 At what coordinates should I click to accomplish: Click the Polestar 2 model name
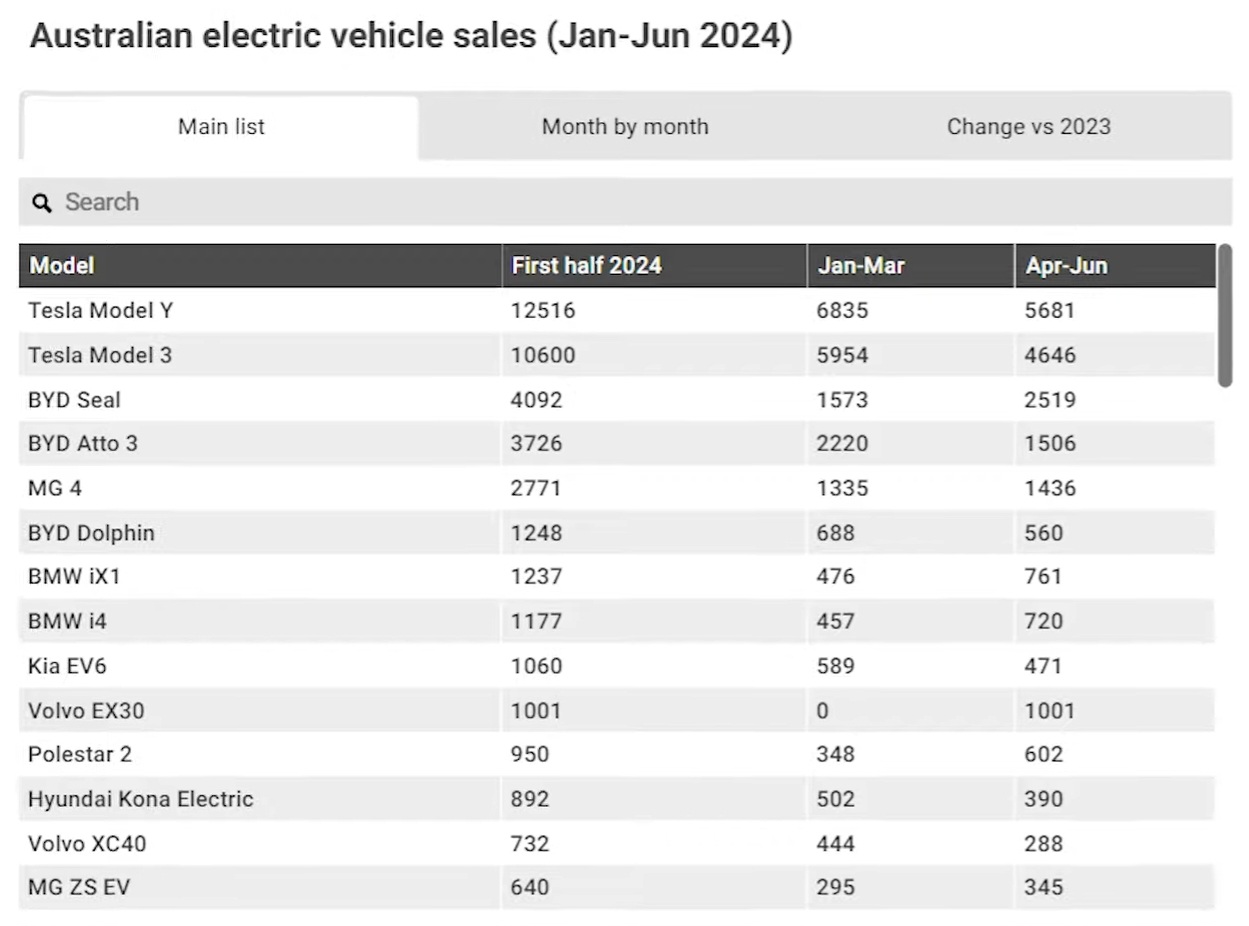(80, 754)
